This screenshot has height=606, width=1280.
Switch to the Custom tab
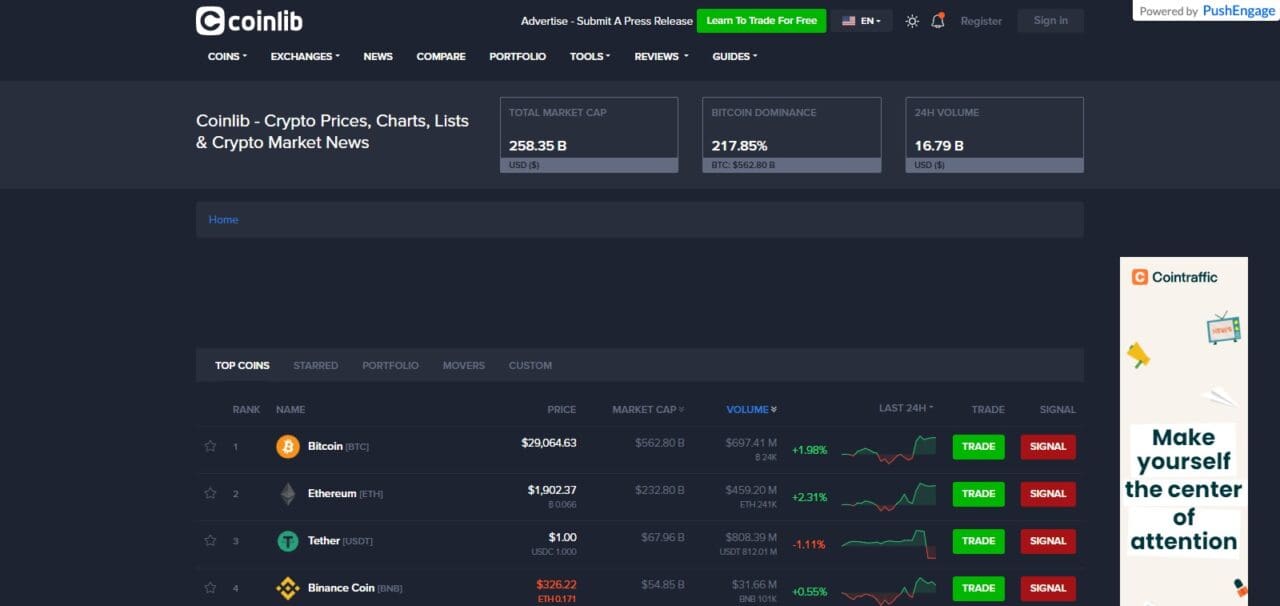pyautogui.click(x=530, y=365)
